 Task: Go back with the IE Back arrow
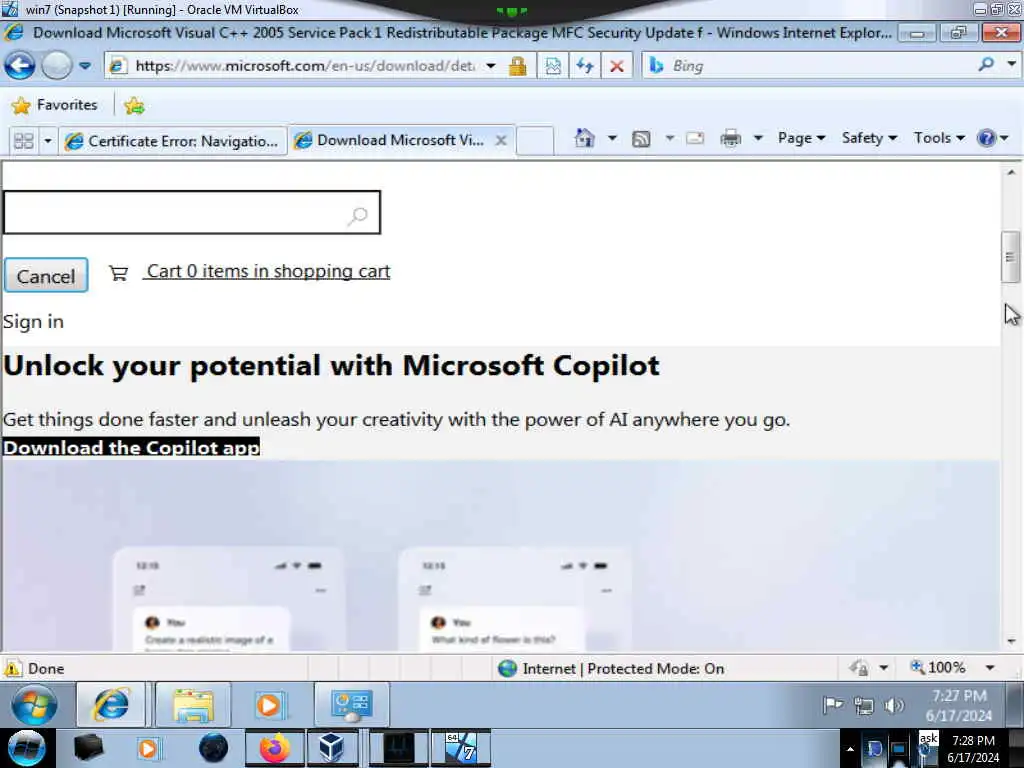20,65
